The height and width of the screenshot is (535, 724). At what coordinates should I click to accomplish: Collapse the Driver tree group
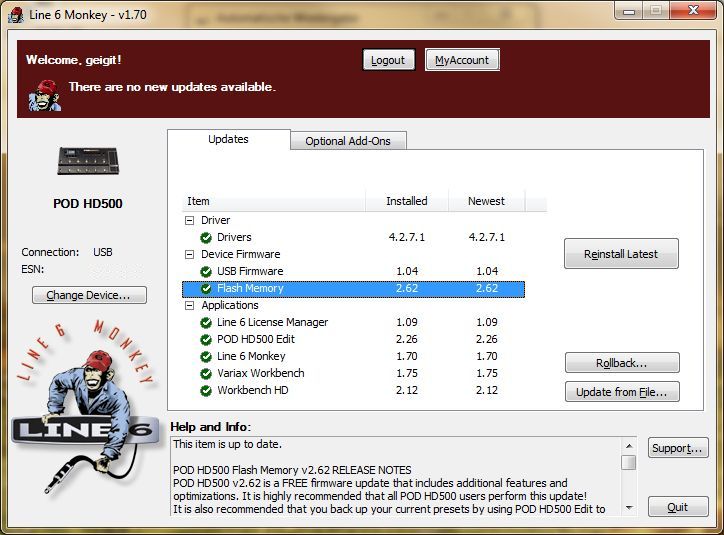point(189,221)
